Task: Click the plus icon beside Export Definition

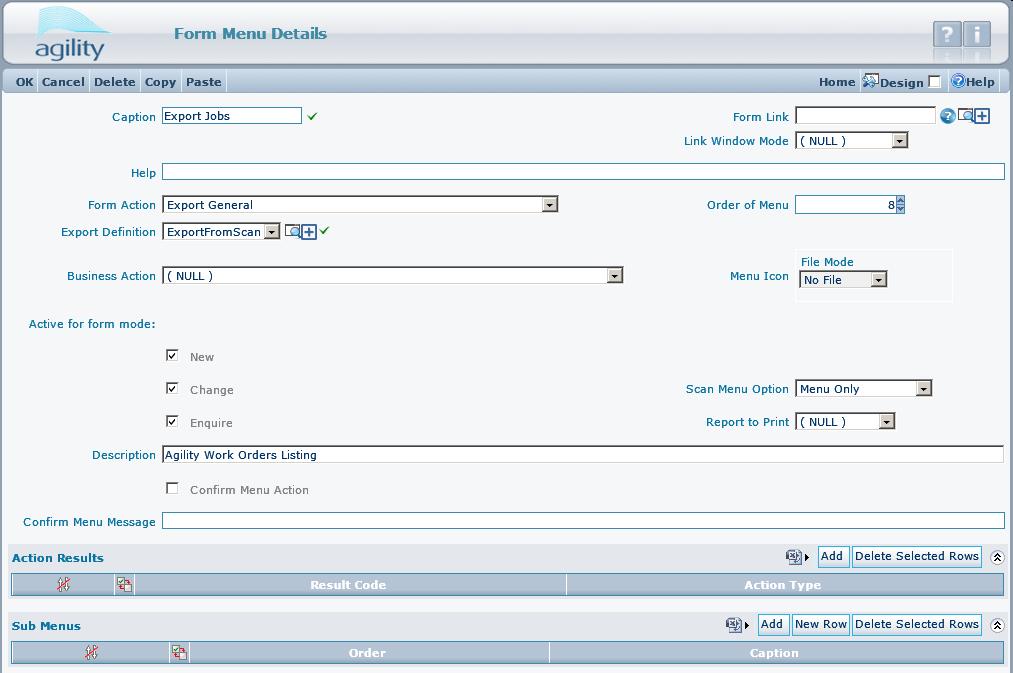Action: point(309,232)
